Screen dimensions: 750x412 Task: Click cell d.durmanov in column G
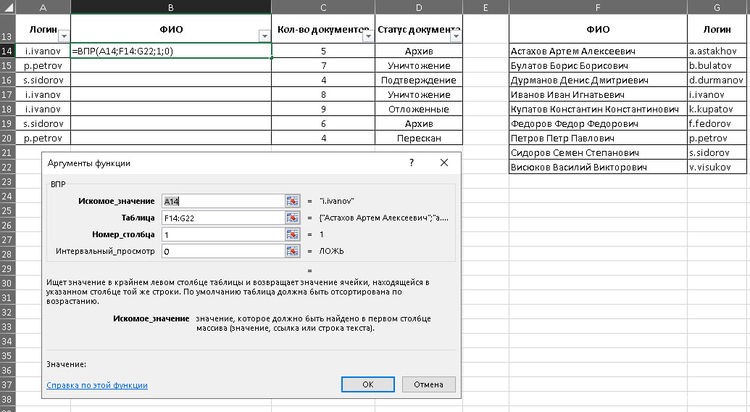coord(717,80)
